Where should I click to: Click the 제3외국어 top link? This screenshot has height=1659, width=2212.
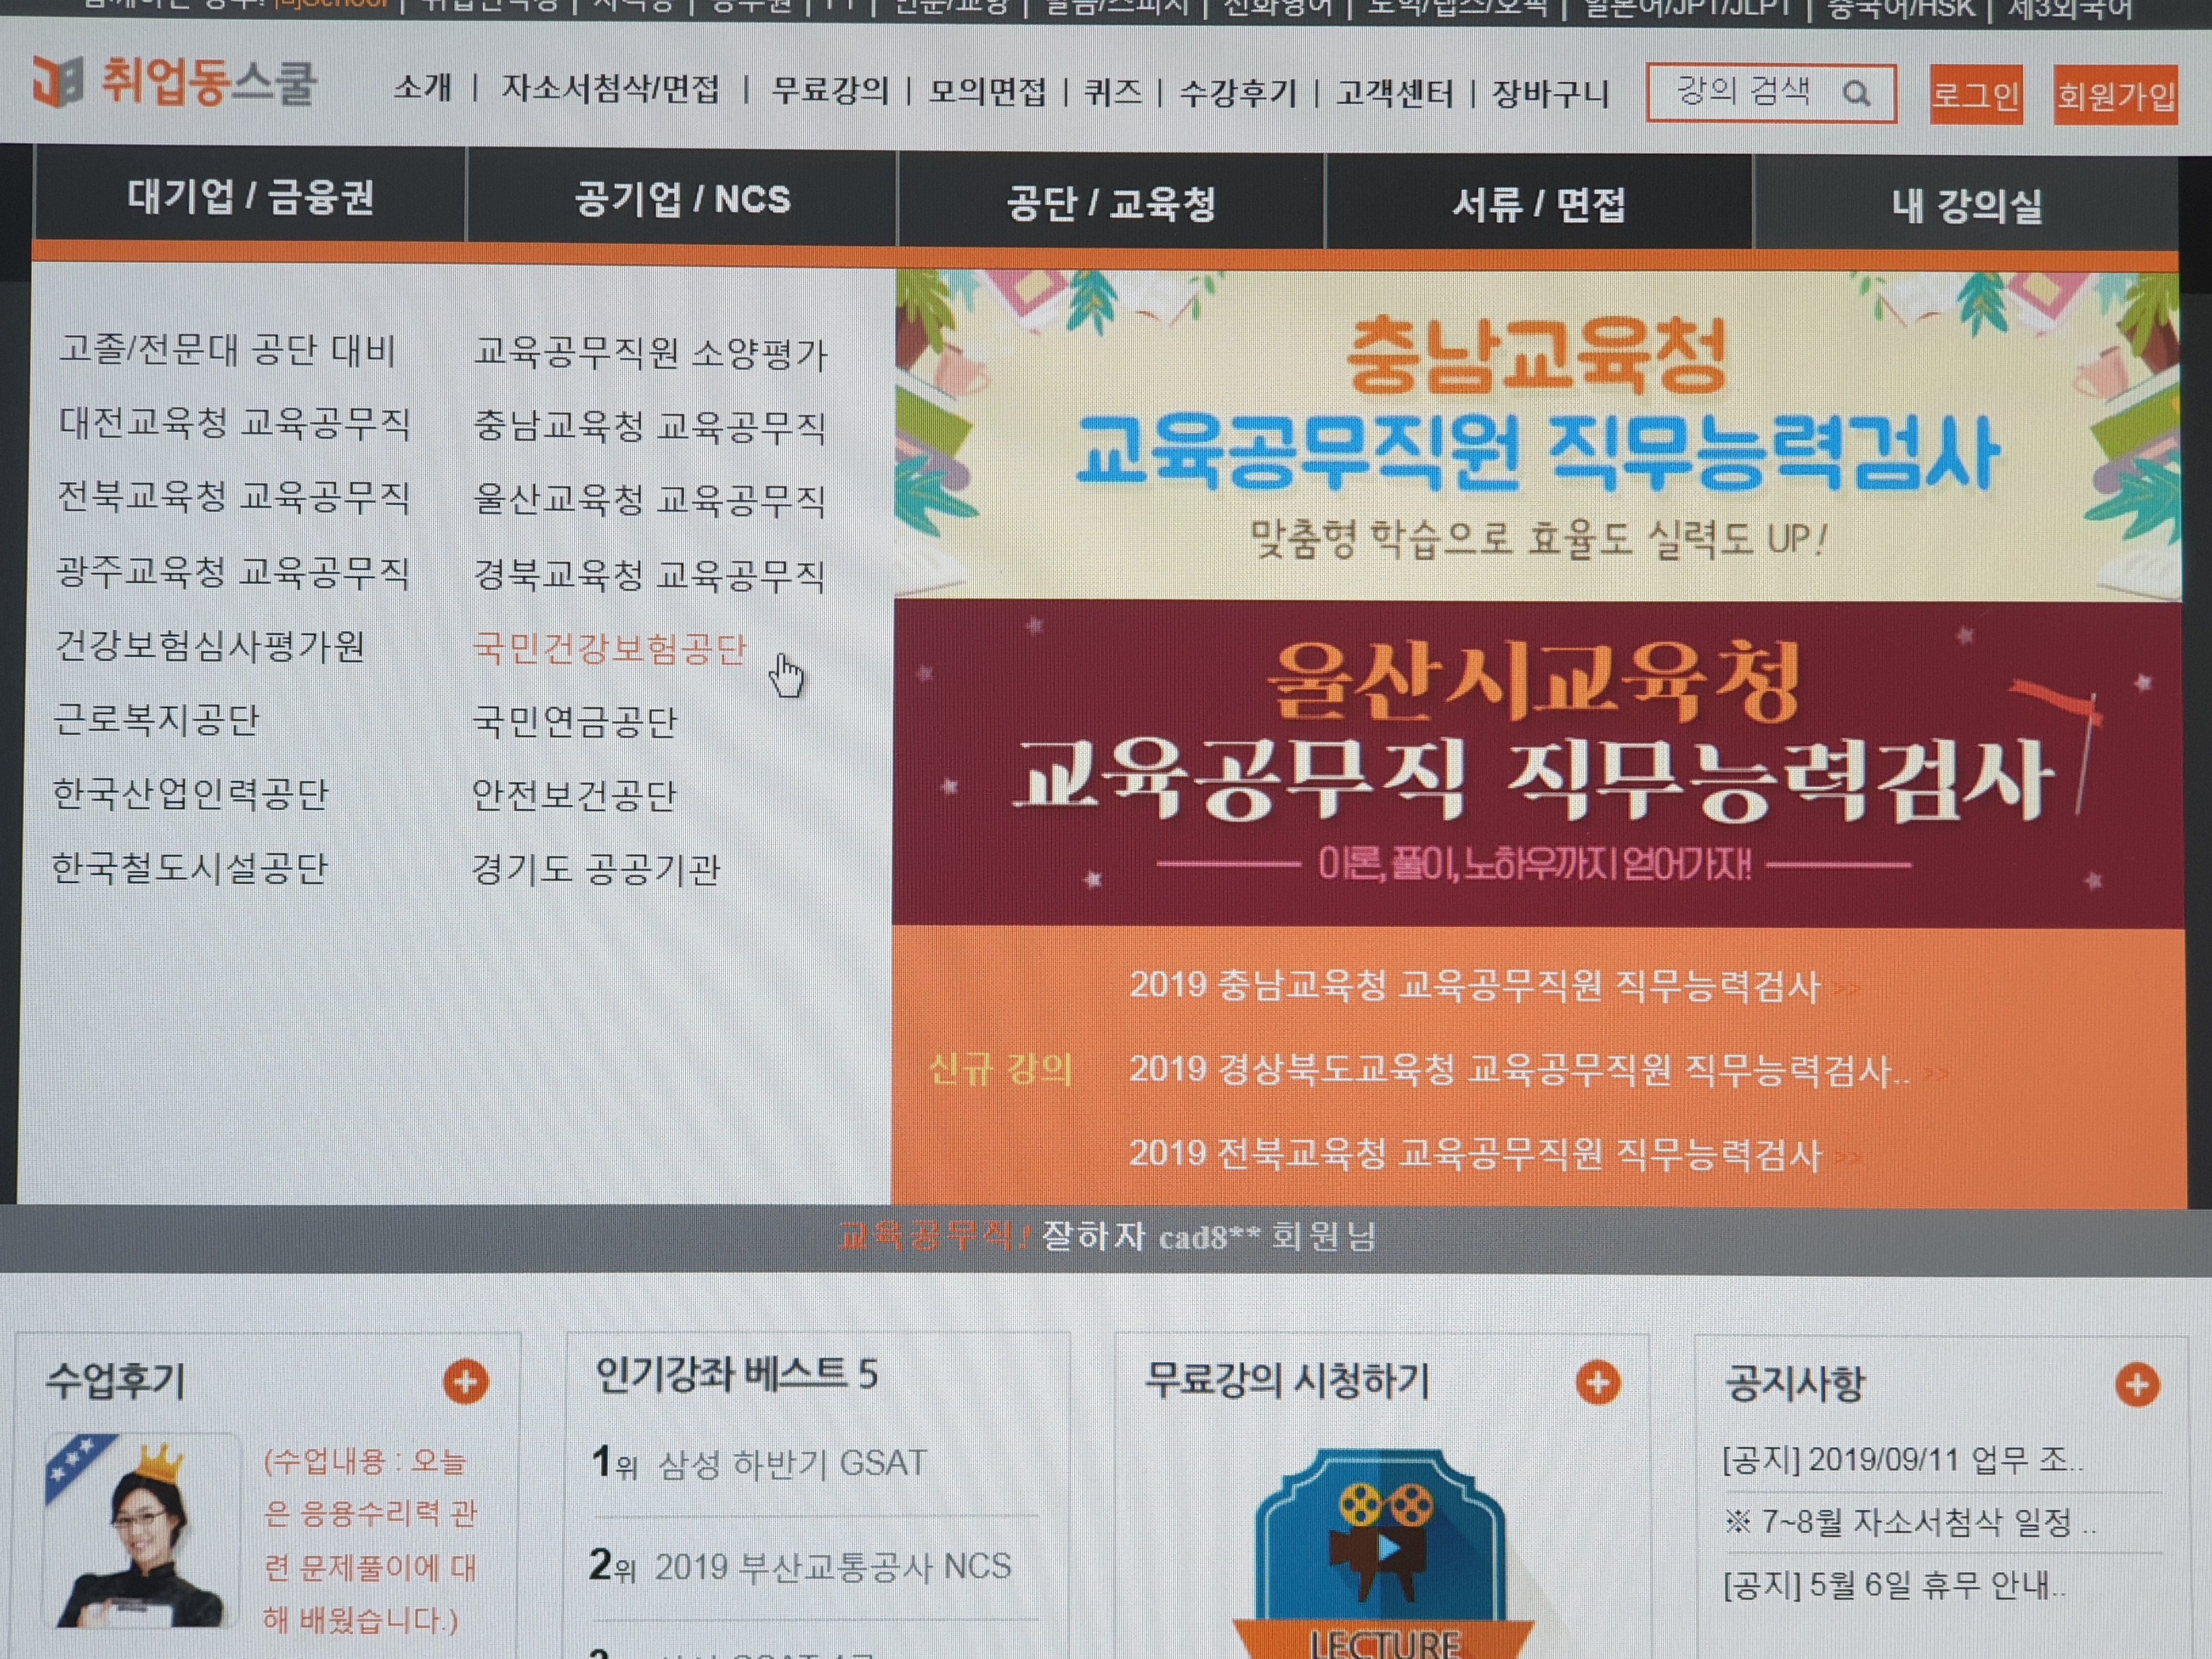2070,9
